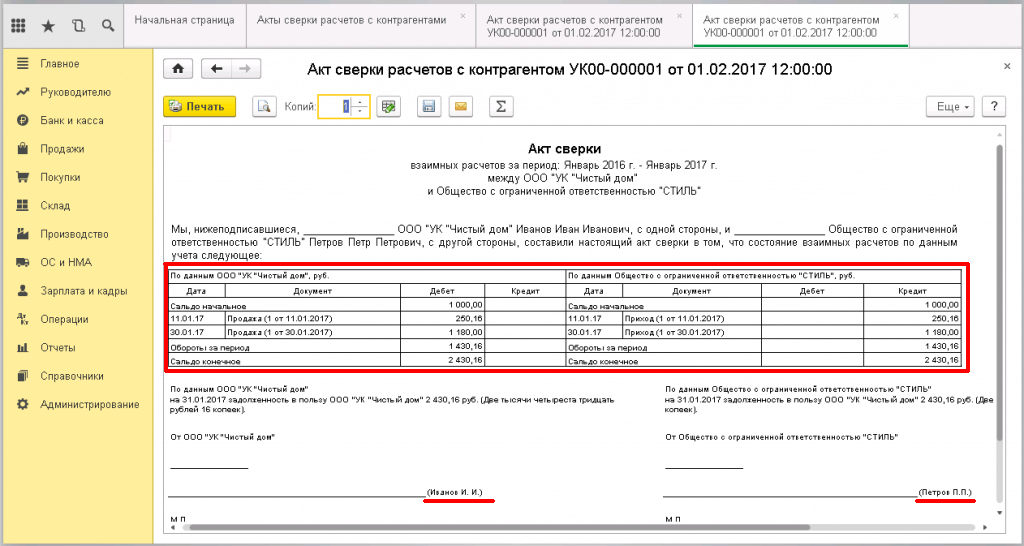This screenshot has width=1024, height=546.
Task: Click the Продажи bag icon
Action: coord(23,149)
